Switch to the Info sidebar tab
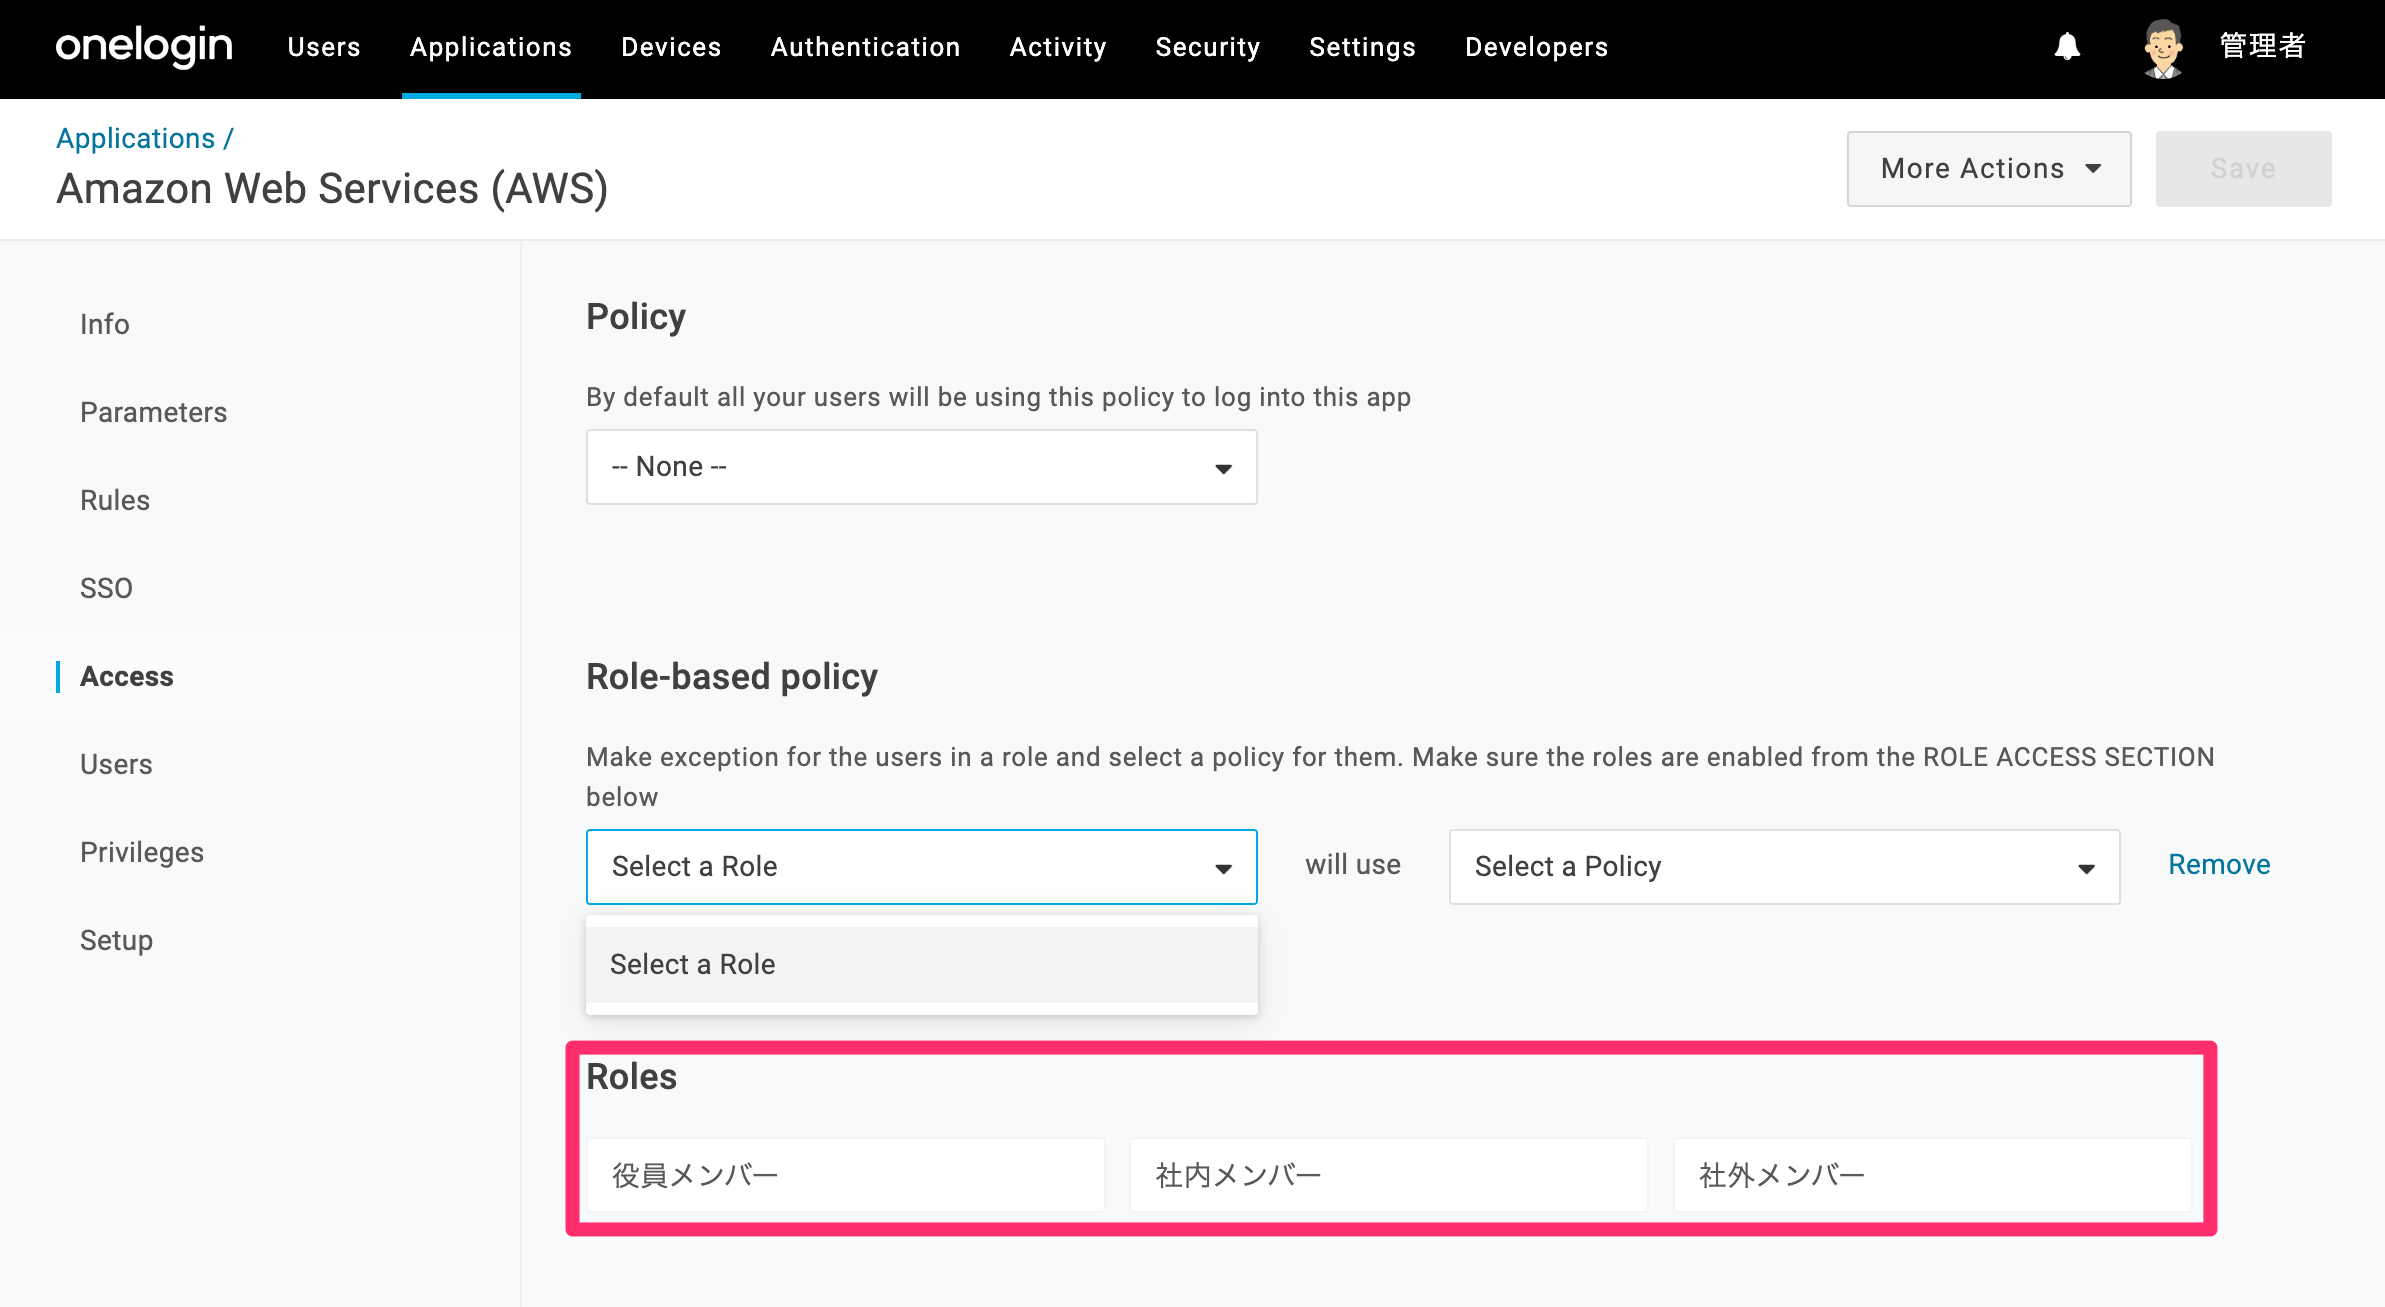The height and width of the screenshot is (1307, 2385). [105, 324]
